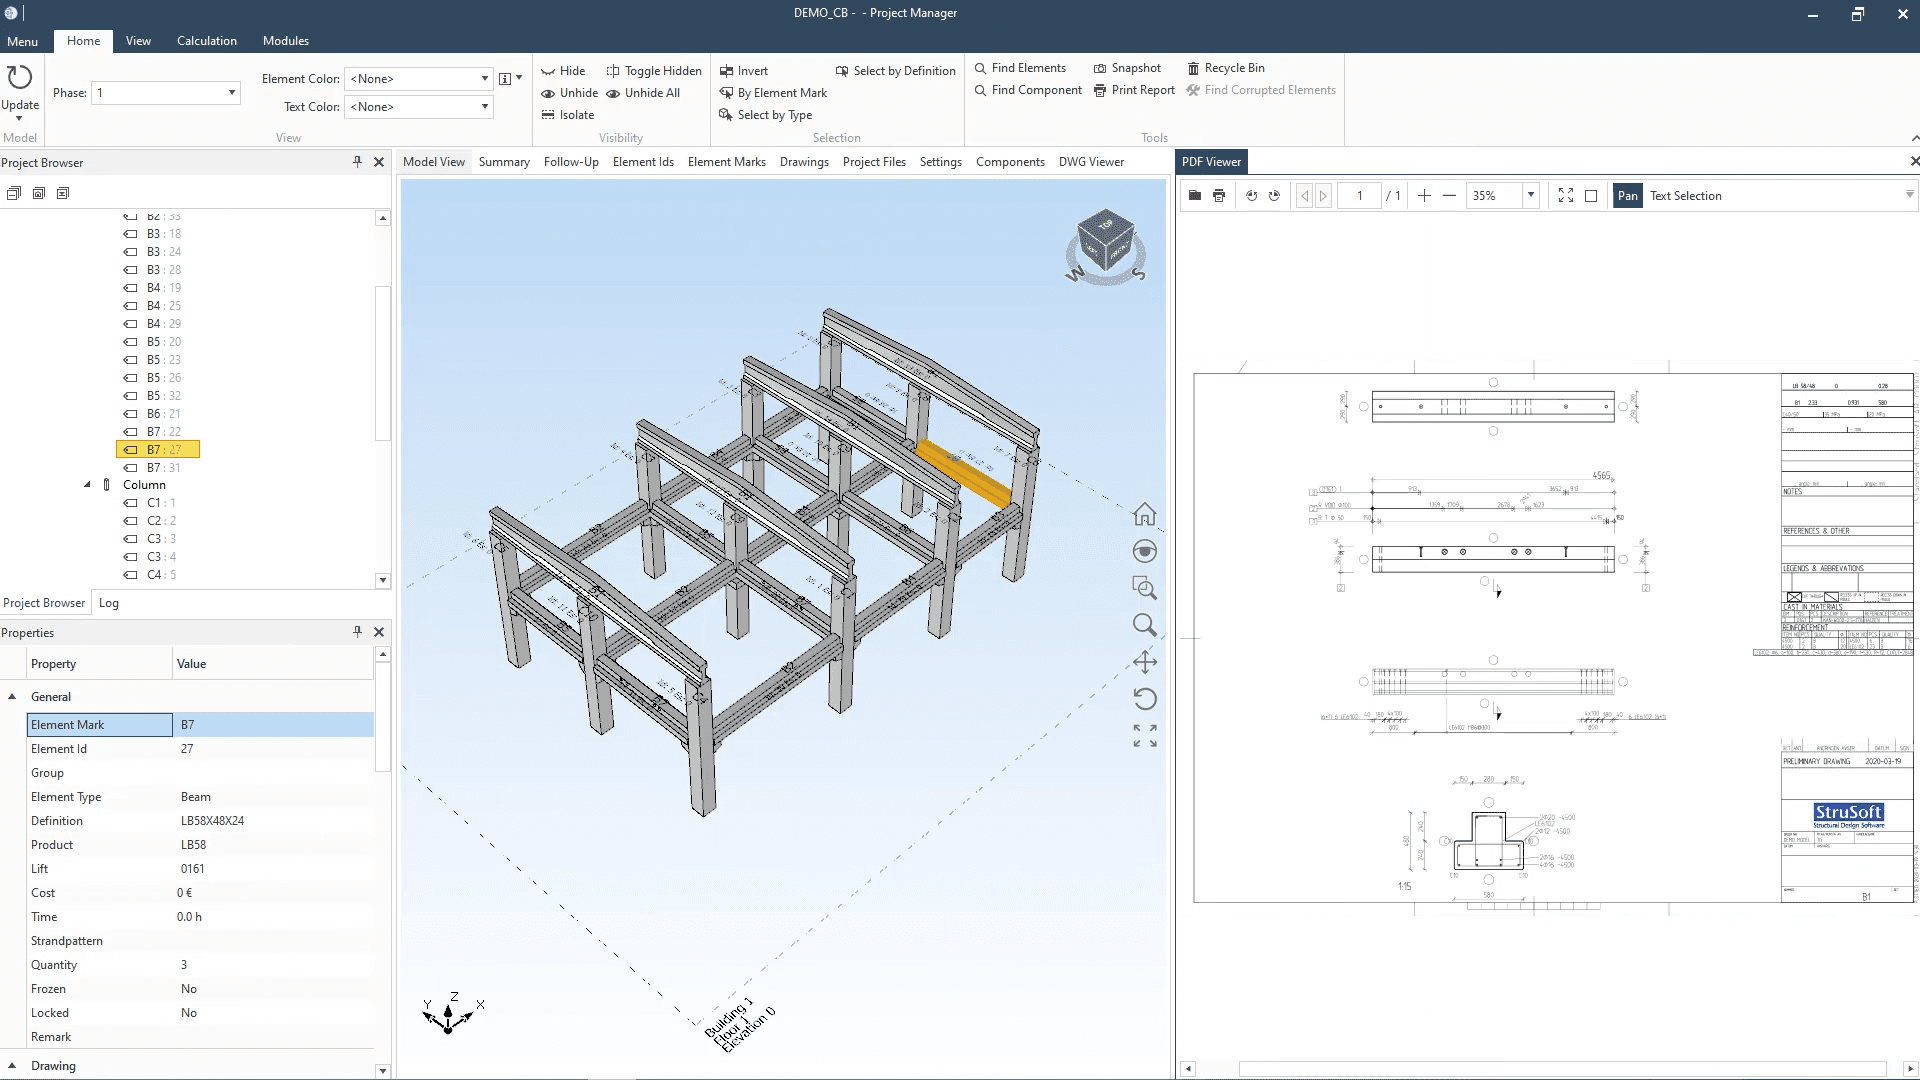The width and height of the screenshot is (1920, 1080).
Task: Click the home view reset icon
Action: pos(1145,516)
